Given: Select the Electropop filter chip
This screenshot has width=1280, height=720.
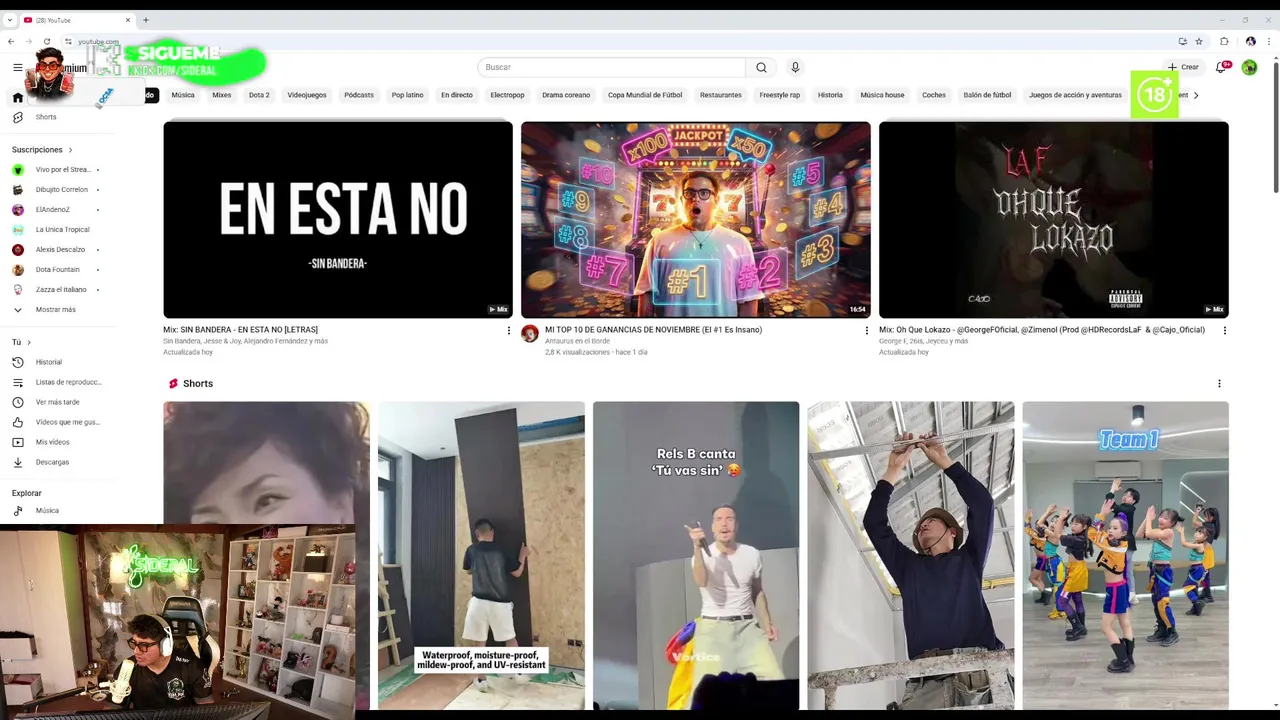Looking at the screenshot, I should [x=507, y=95].
